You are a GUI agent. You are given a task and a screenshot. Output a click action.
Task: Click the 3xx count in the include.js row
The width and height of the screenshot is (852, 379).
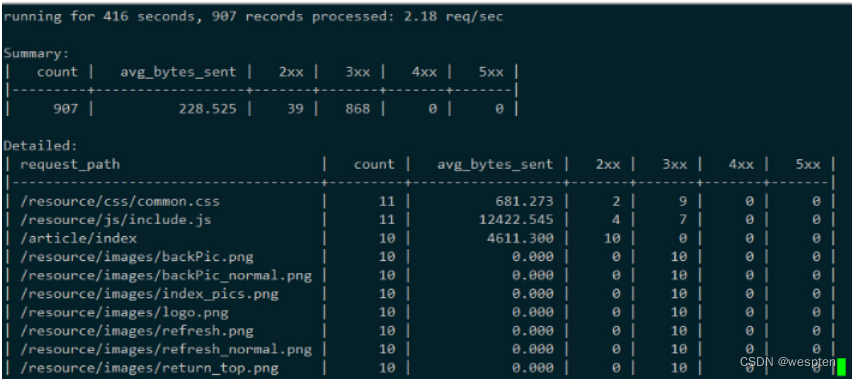pyautogui.click(x=682, y=220)
